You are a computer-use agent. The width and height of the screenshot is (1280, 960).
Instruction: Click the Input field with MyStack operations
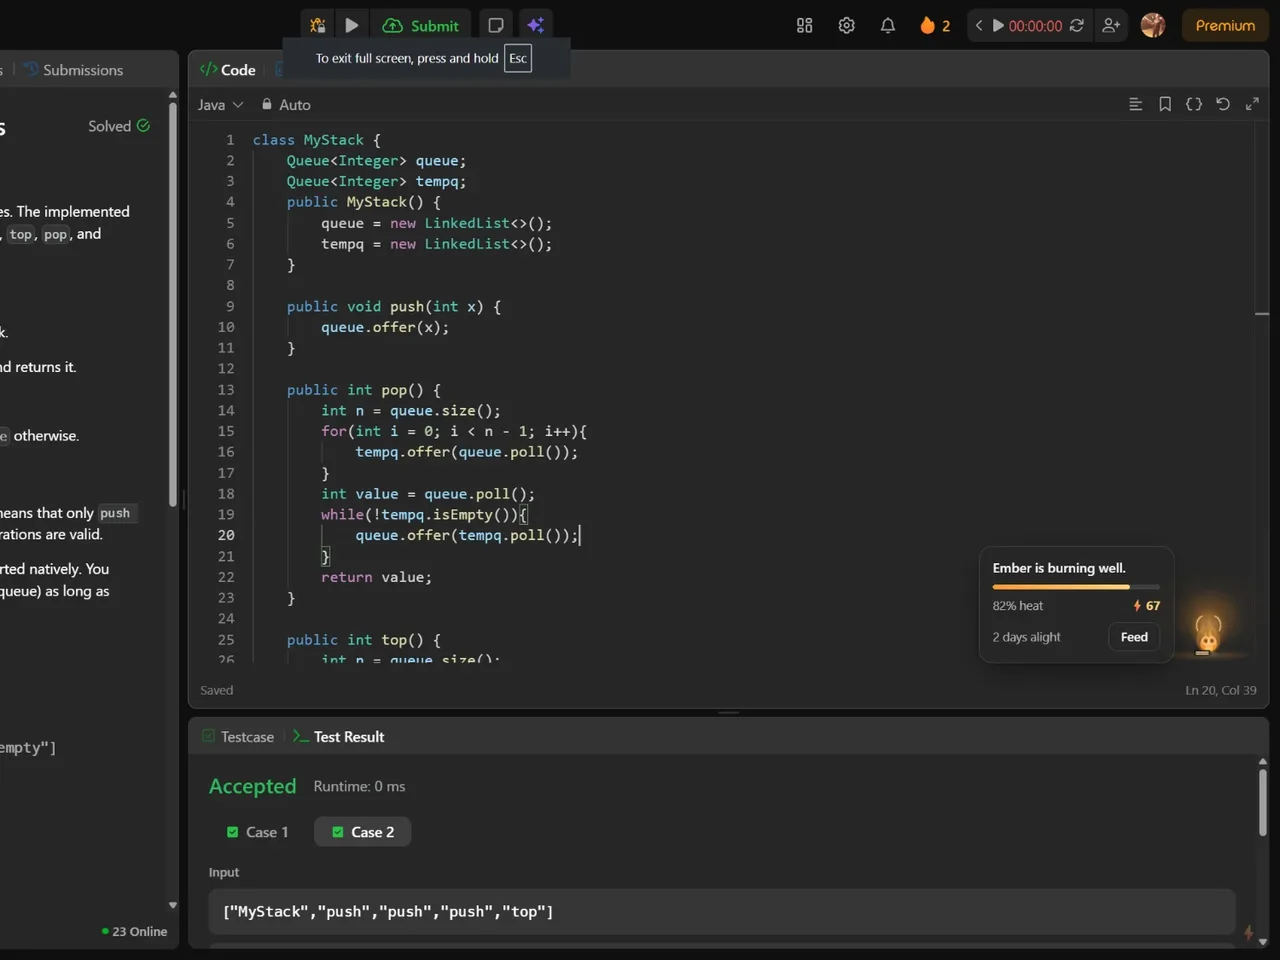click(722, 912)
